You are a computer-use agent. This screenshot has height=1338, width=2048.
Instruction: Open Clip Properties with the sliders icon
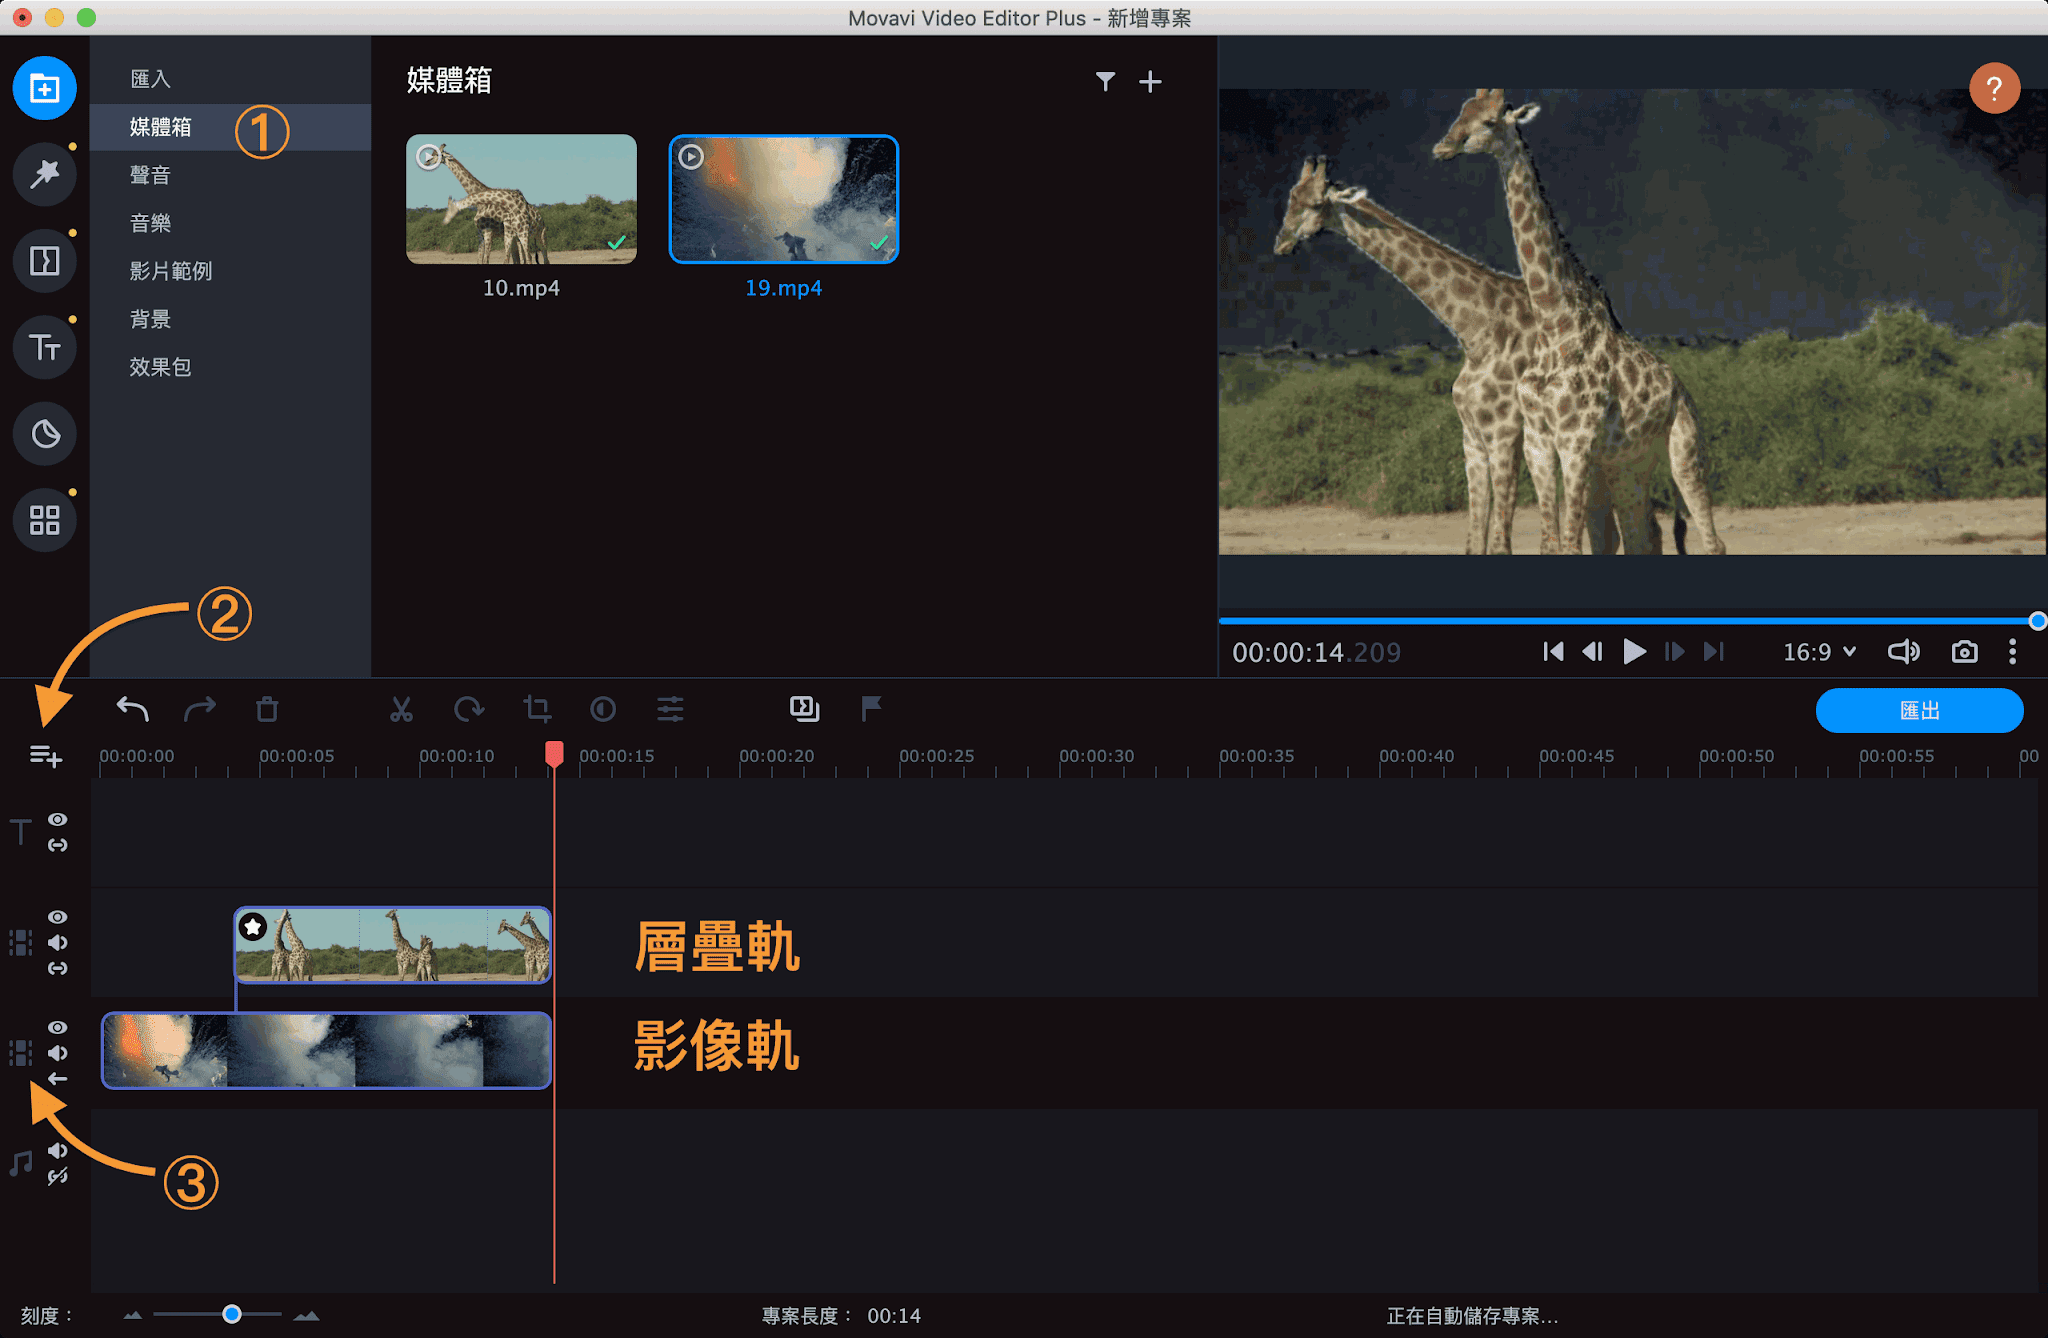670,709
